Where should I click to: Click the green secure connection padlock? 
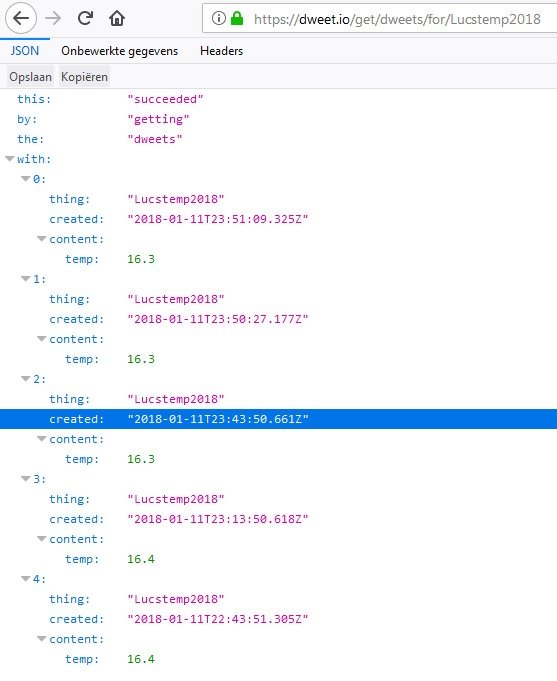tap(237, 18)
